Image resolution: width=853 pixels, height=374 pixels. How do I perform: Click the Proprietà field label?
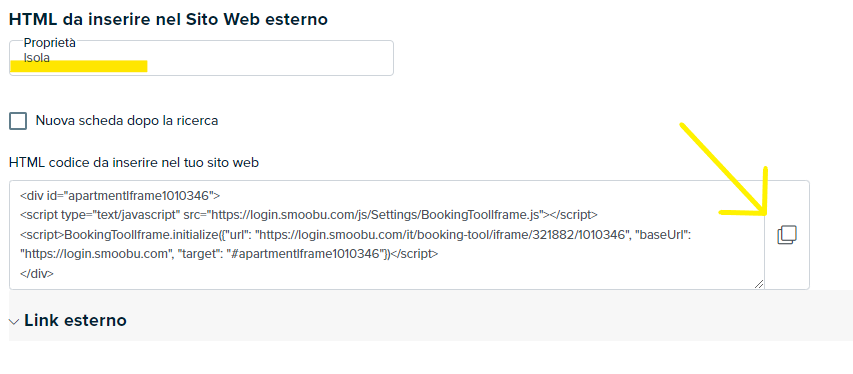click(x=50, y=43)
